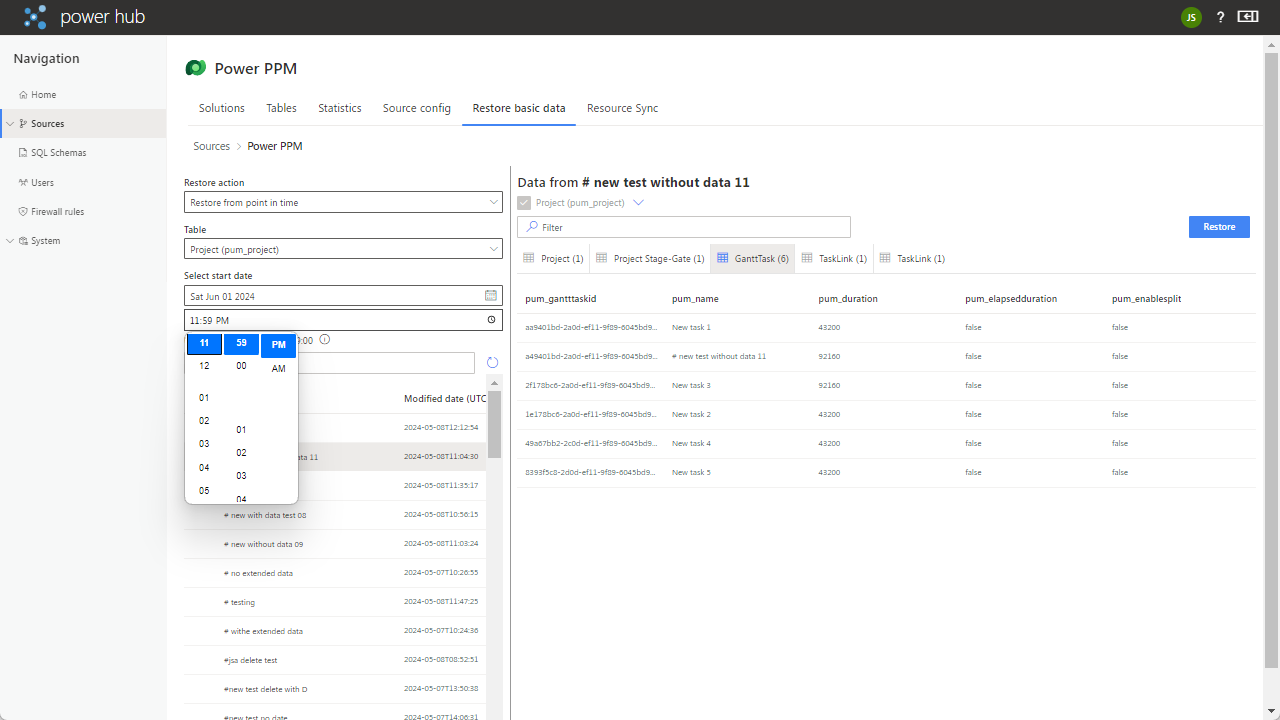Click the blue Restore button
The height and width of the screenshot is (720, 1280).
(1219, 227)
